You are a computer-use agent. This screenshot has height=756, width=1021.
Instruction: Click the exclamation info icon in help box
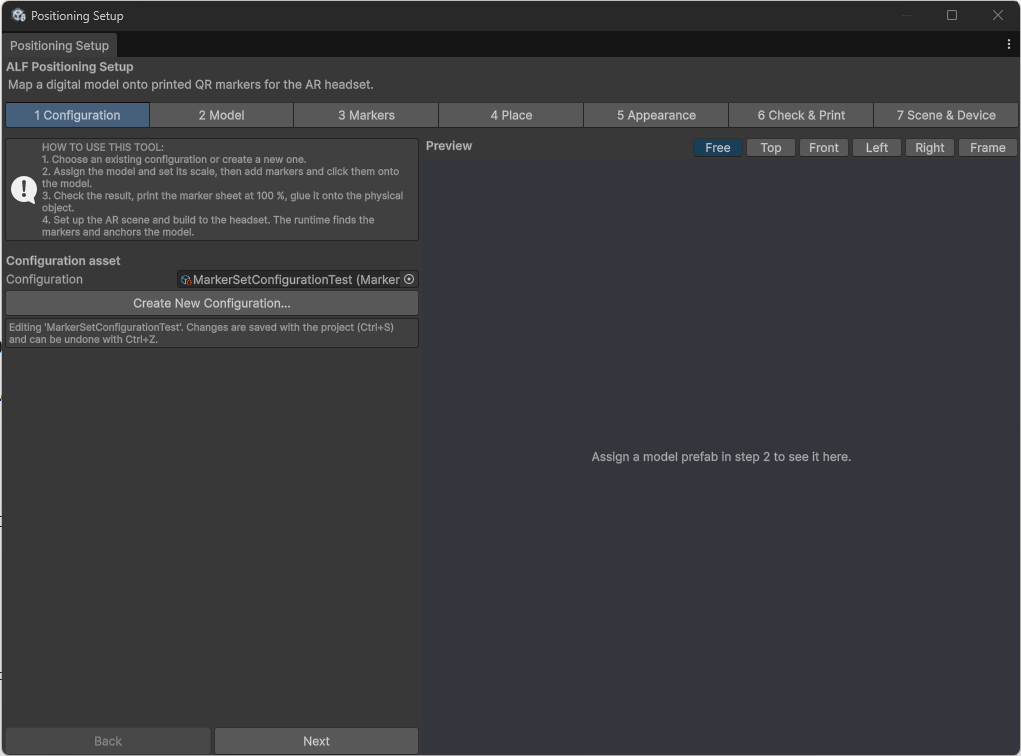[x=24, y=189]
